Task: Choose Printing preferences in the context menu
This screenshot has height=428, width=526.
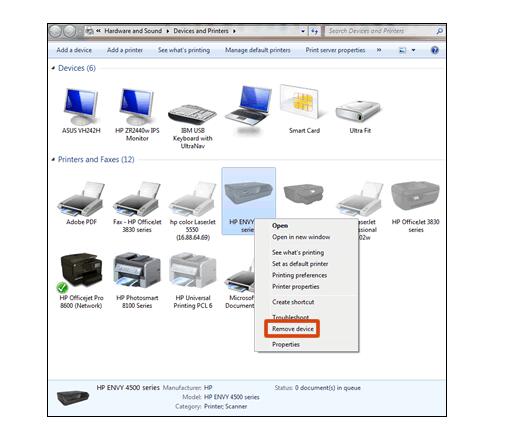Action: coord(299,275)
